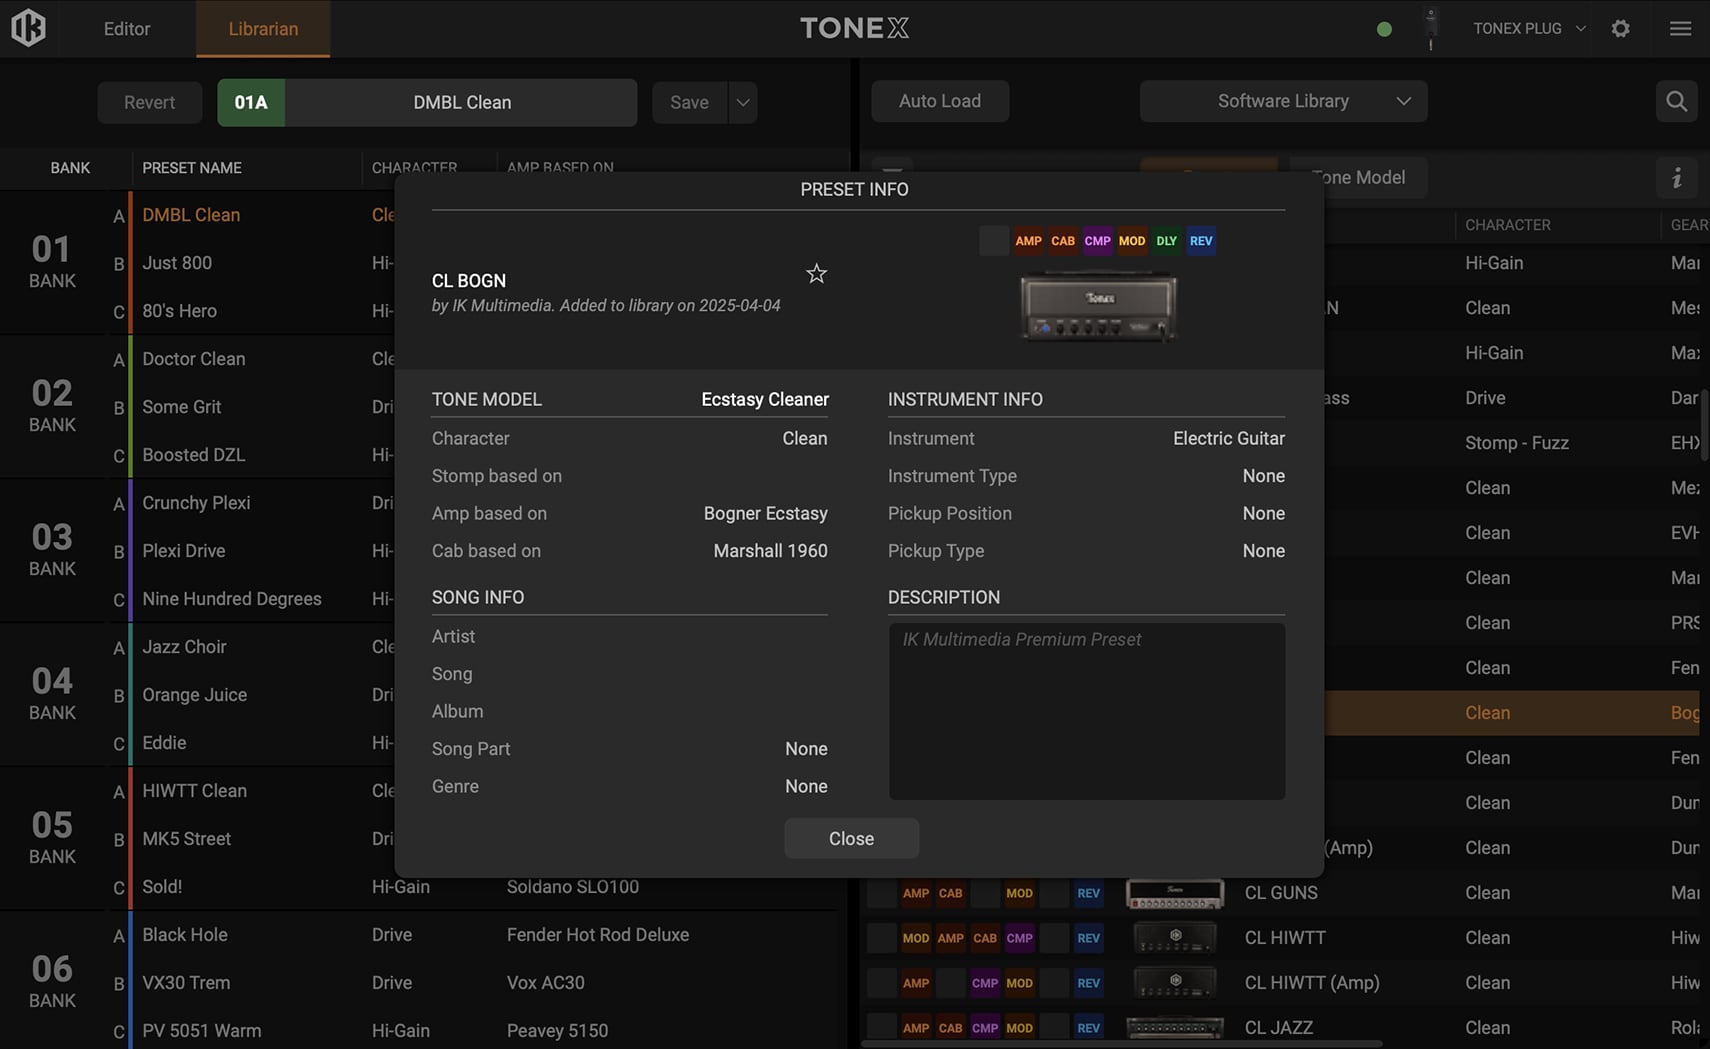Select the Librarian tab
This screenshot has width=1710, height=1049.
click(x=263, y=29)
